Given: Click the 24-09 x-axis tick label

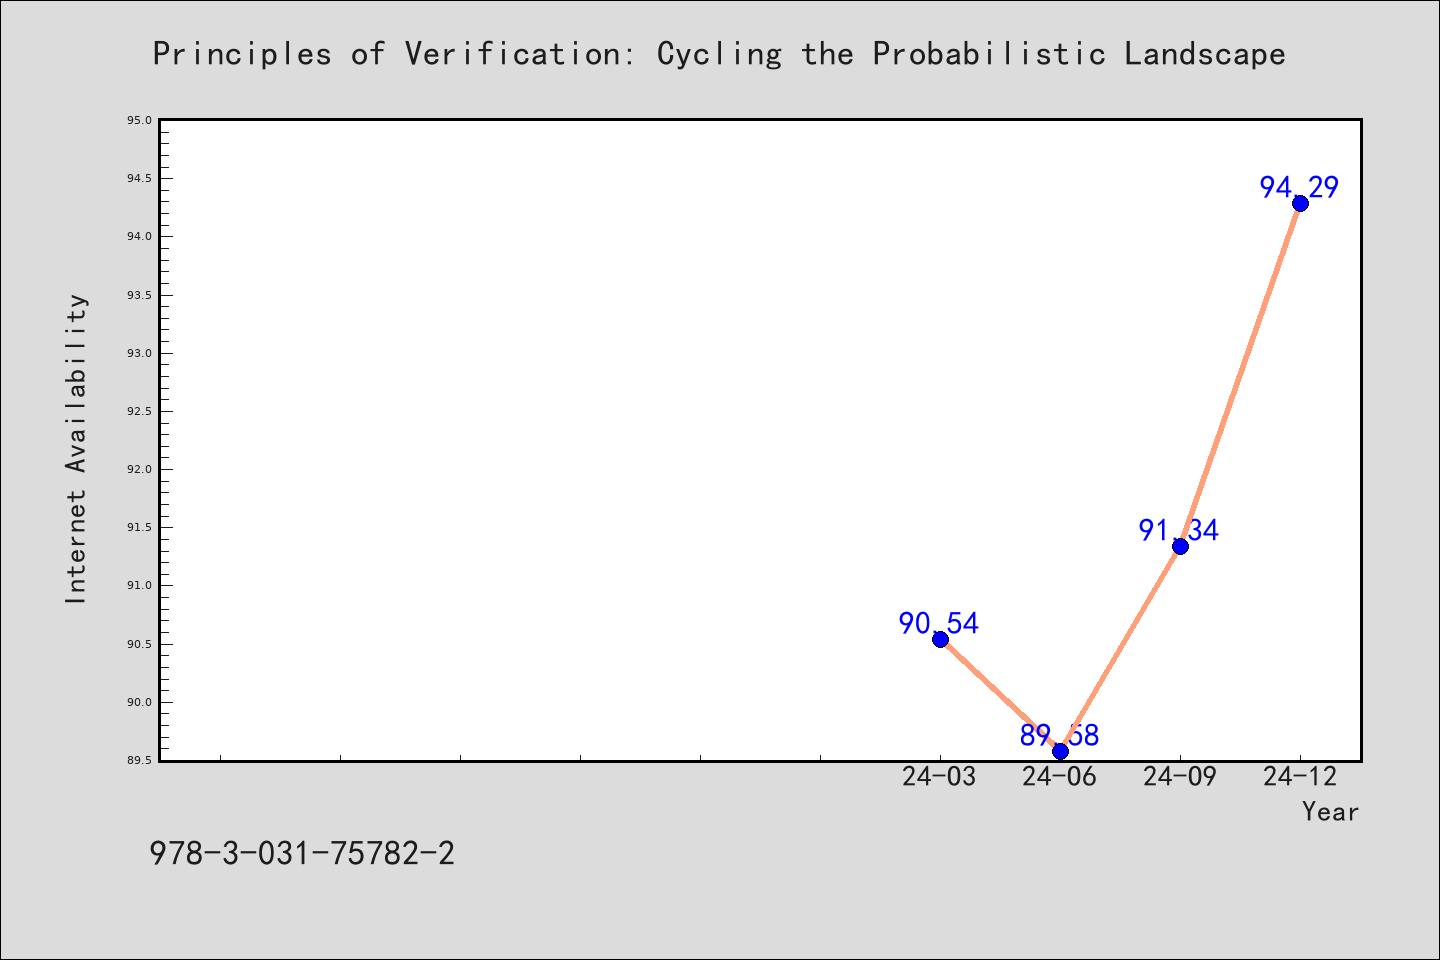Looking at the screenshot, I should click(1179, 776).
